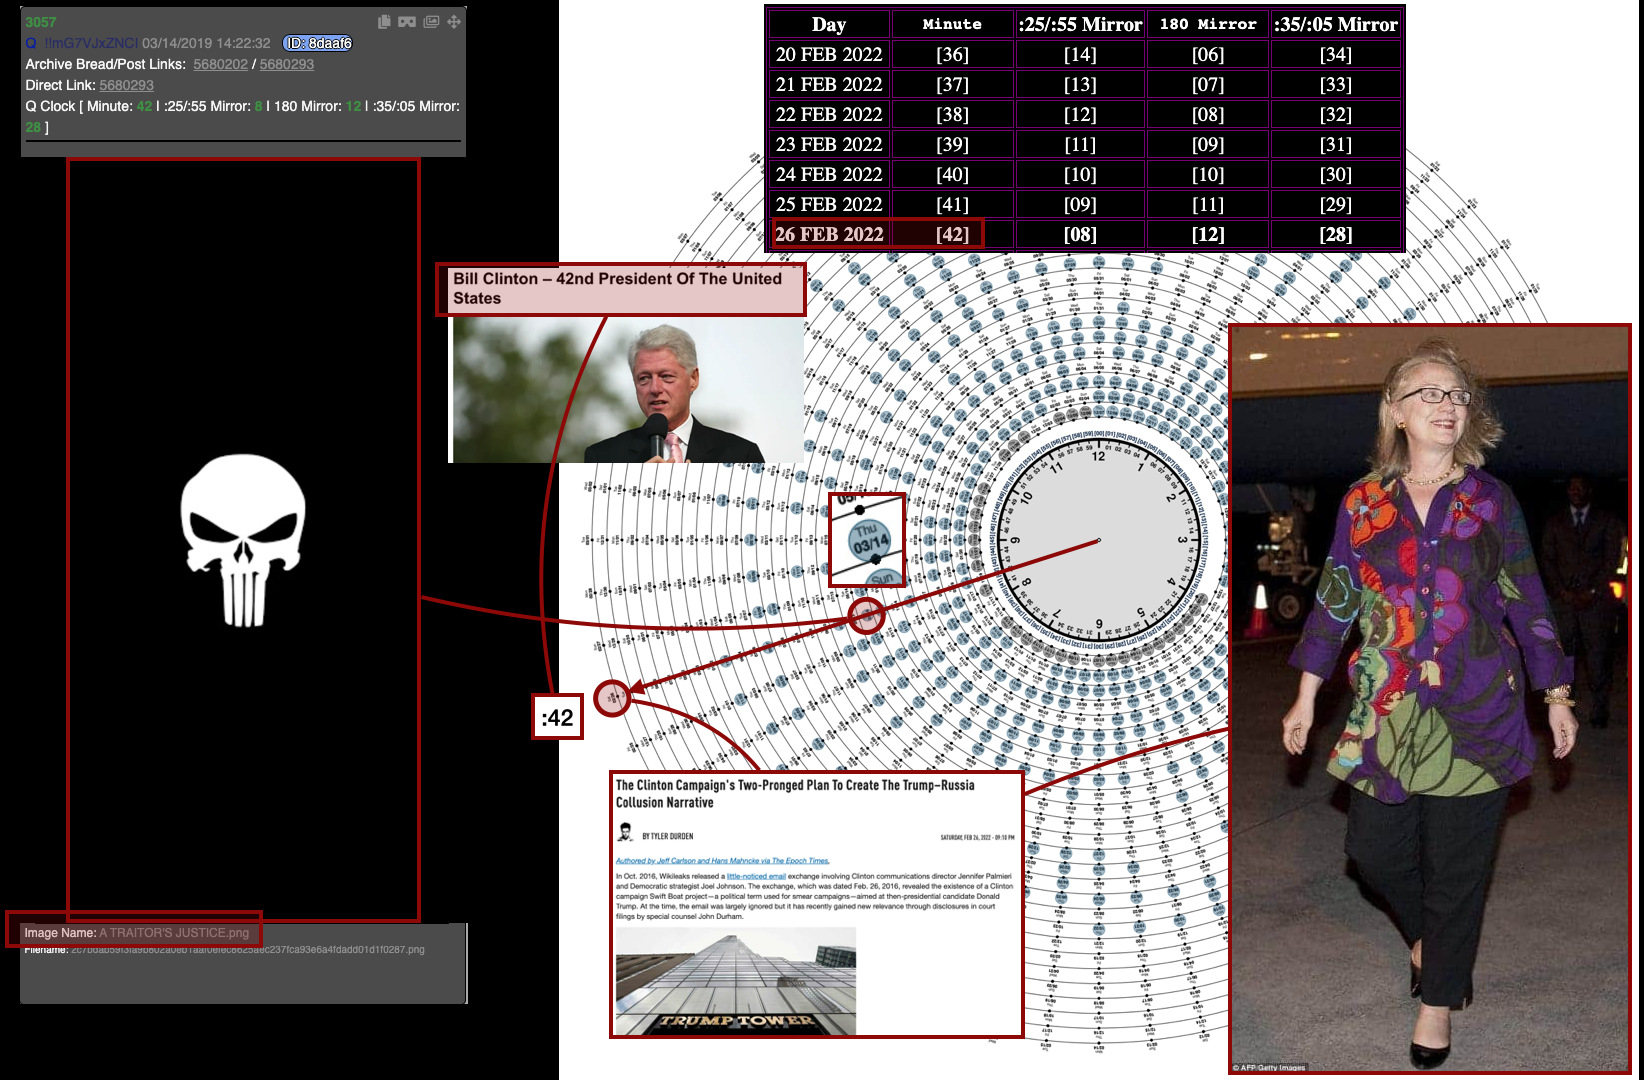Click :35/:05 Mirror cell [28] in the 26 FEB row
Viewport: 1644px width, 1080px height.
tap(1336, 234)
